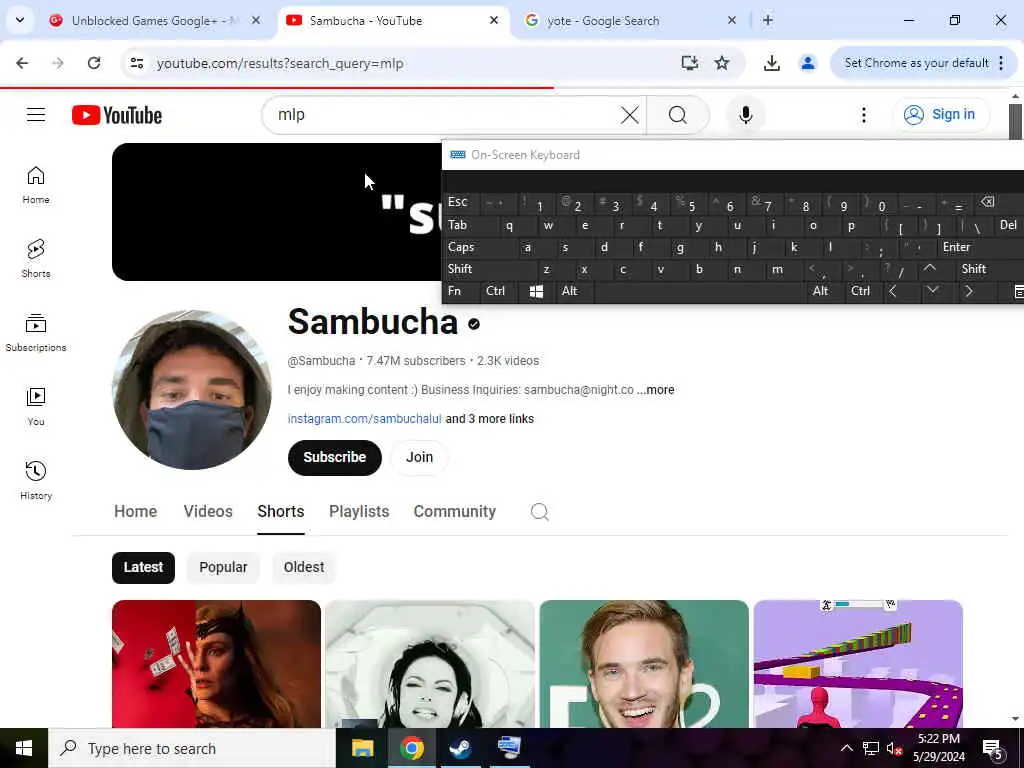Open Subscriptions in the sidebar

[36, 332]
